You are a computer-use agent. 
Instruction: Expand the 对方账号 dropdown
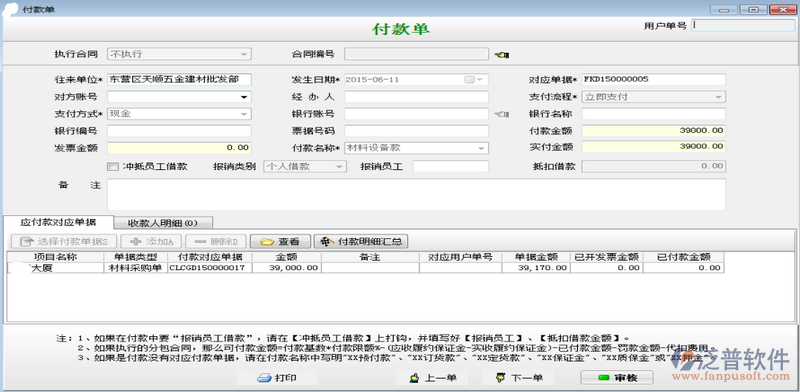pos(244,97)
